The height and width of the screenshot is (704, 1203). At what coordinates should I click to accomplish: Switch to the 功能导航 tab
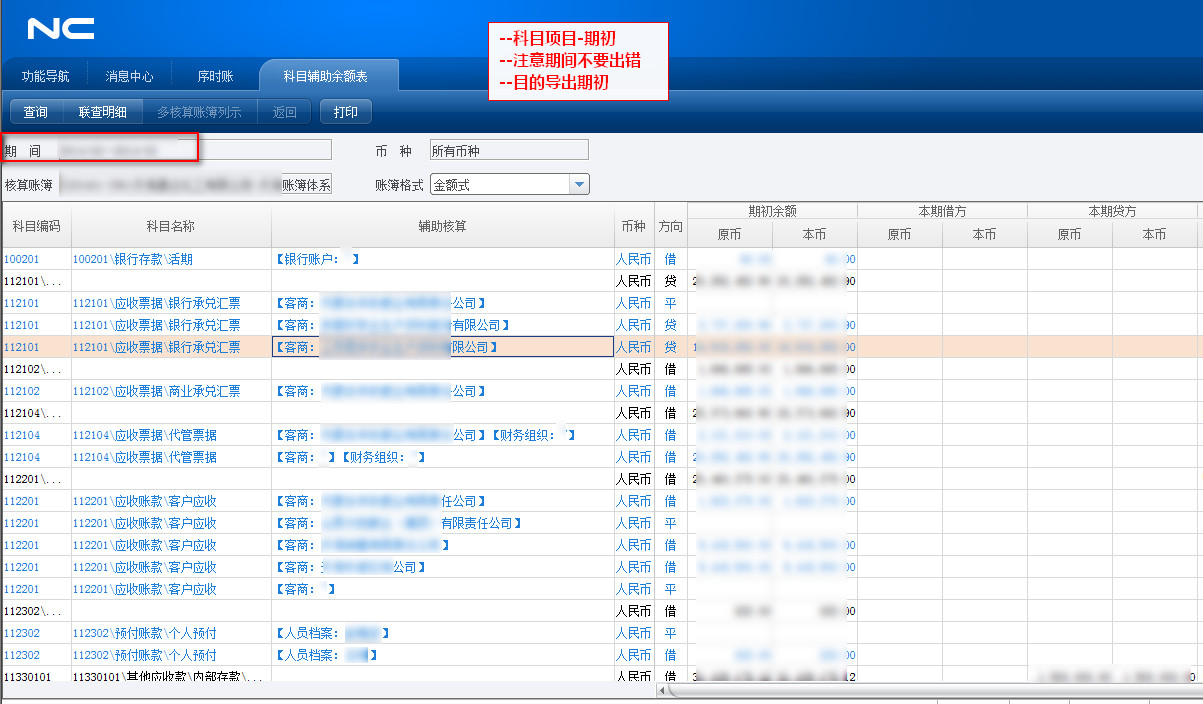(46, 76)
